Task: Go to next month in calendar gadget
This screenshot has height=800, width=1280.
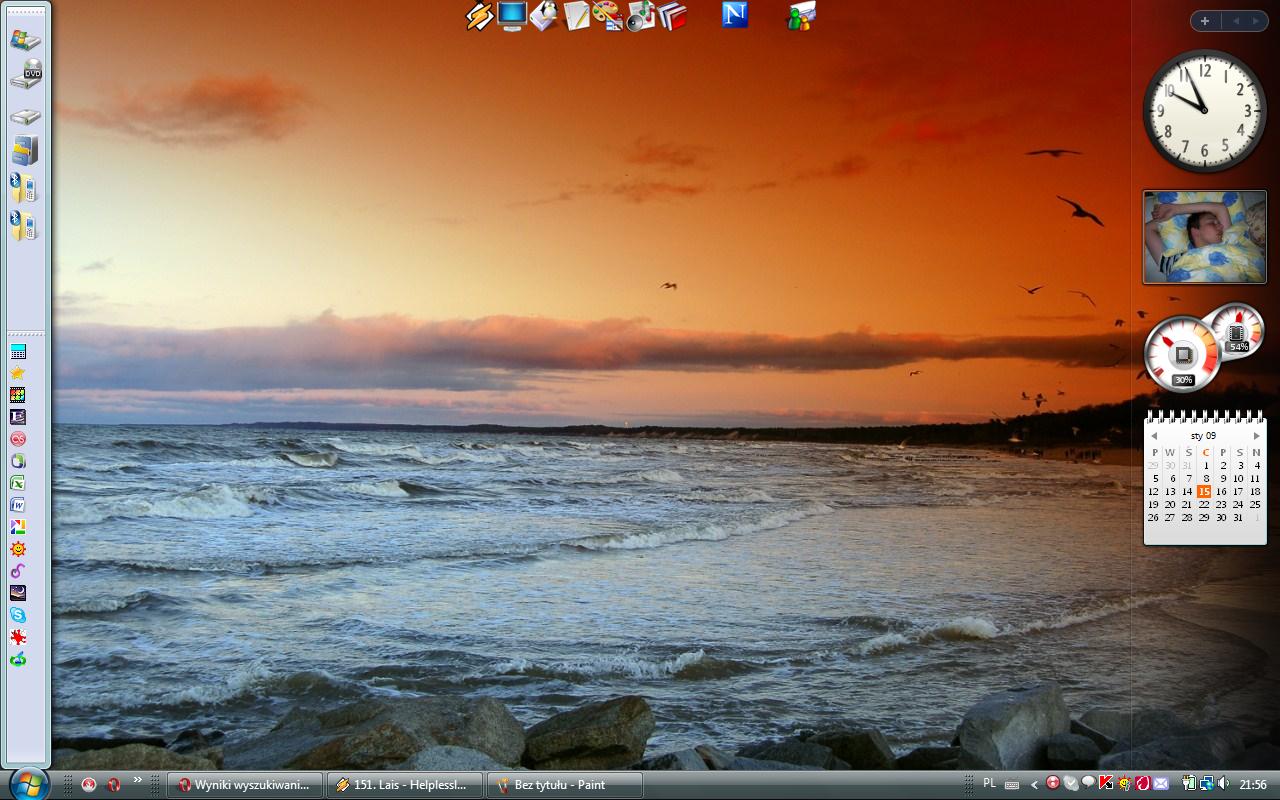Action: click(1256, 436)
